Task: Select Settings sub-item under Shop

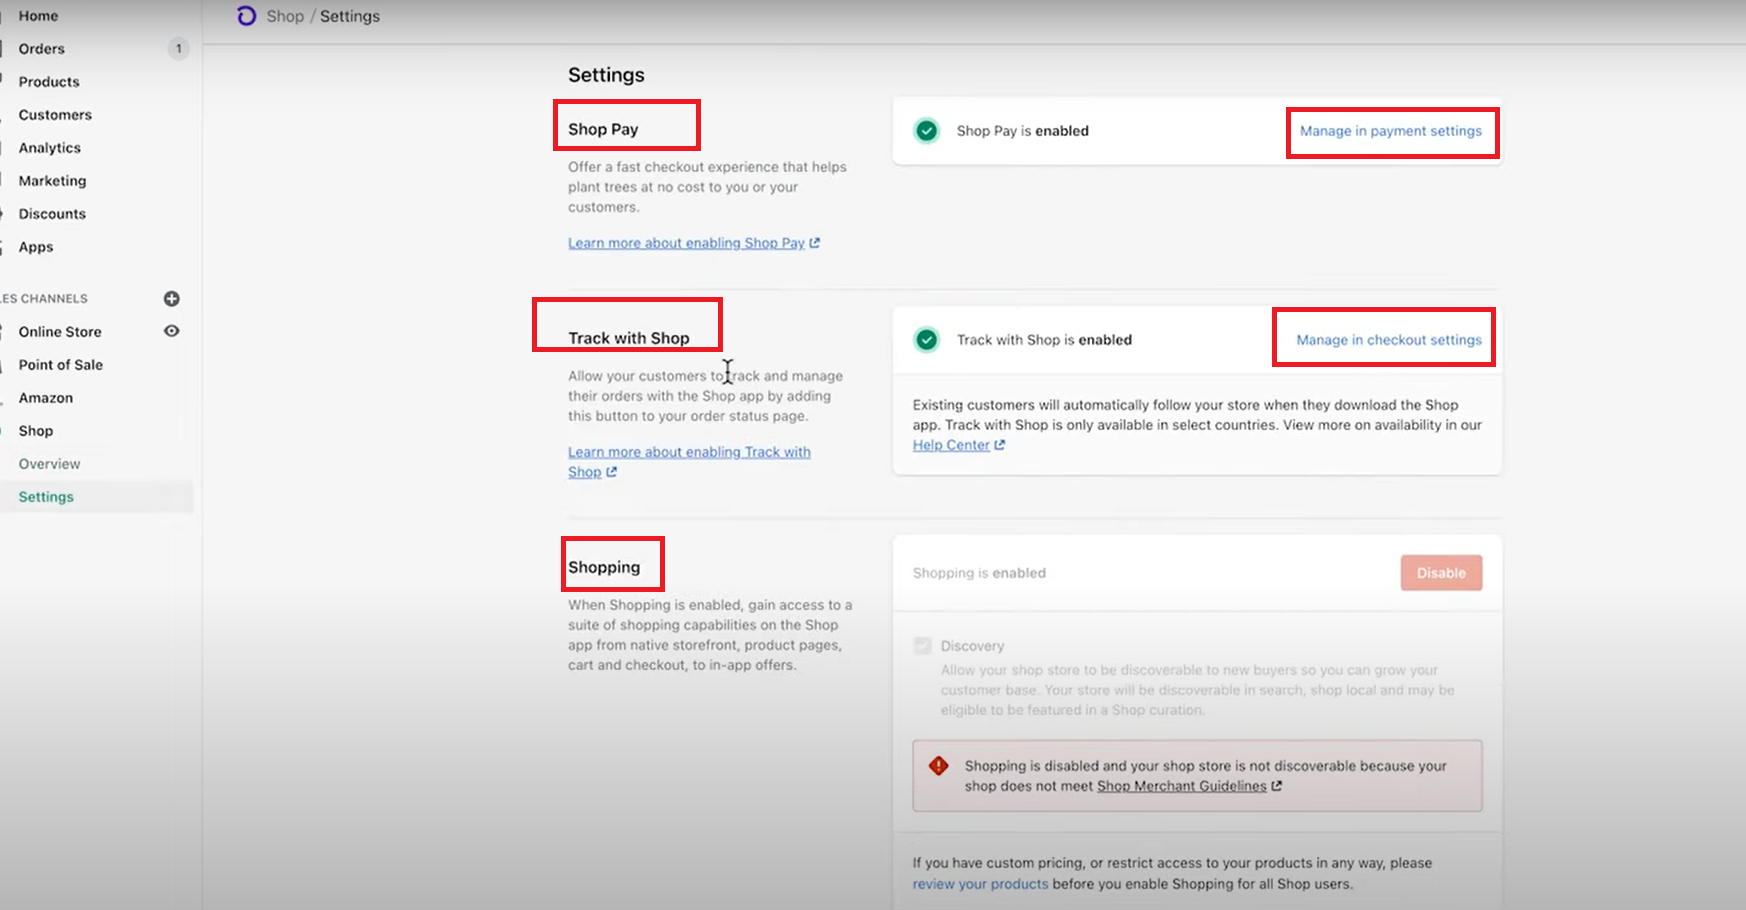Action: (x=46, y=497)
